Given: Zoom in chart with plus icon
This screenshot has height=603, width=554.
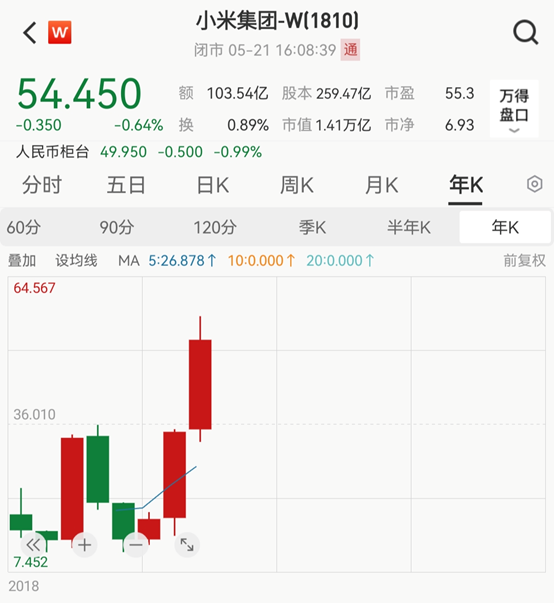Looking at the screenshot, I should [x=85, y=545].
